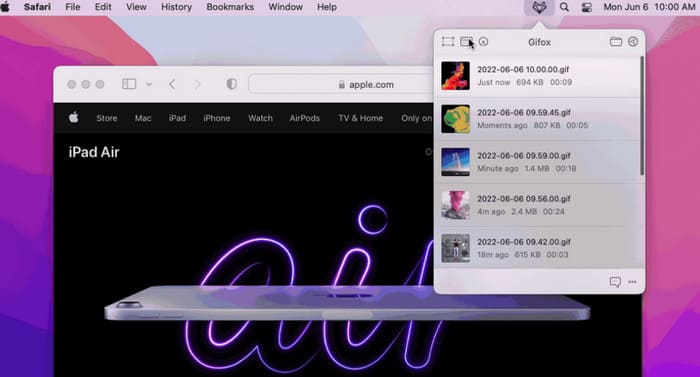700x377 pixels.
Task: Click 694 KB size of newest GIF
Action: [530, 82]
